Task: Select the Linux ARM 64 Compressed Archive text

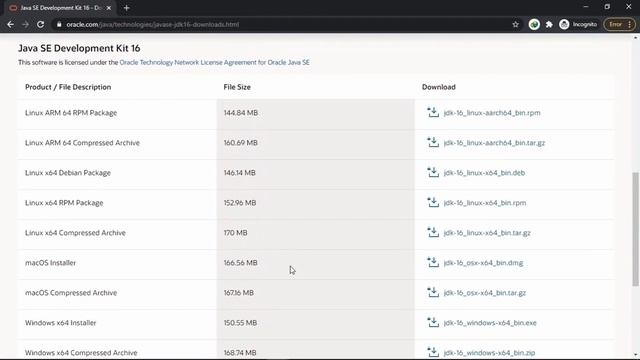Action: (x=82, y=143)
